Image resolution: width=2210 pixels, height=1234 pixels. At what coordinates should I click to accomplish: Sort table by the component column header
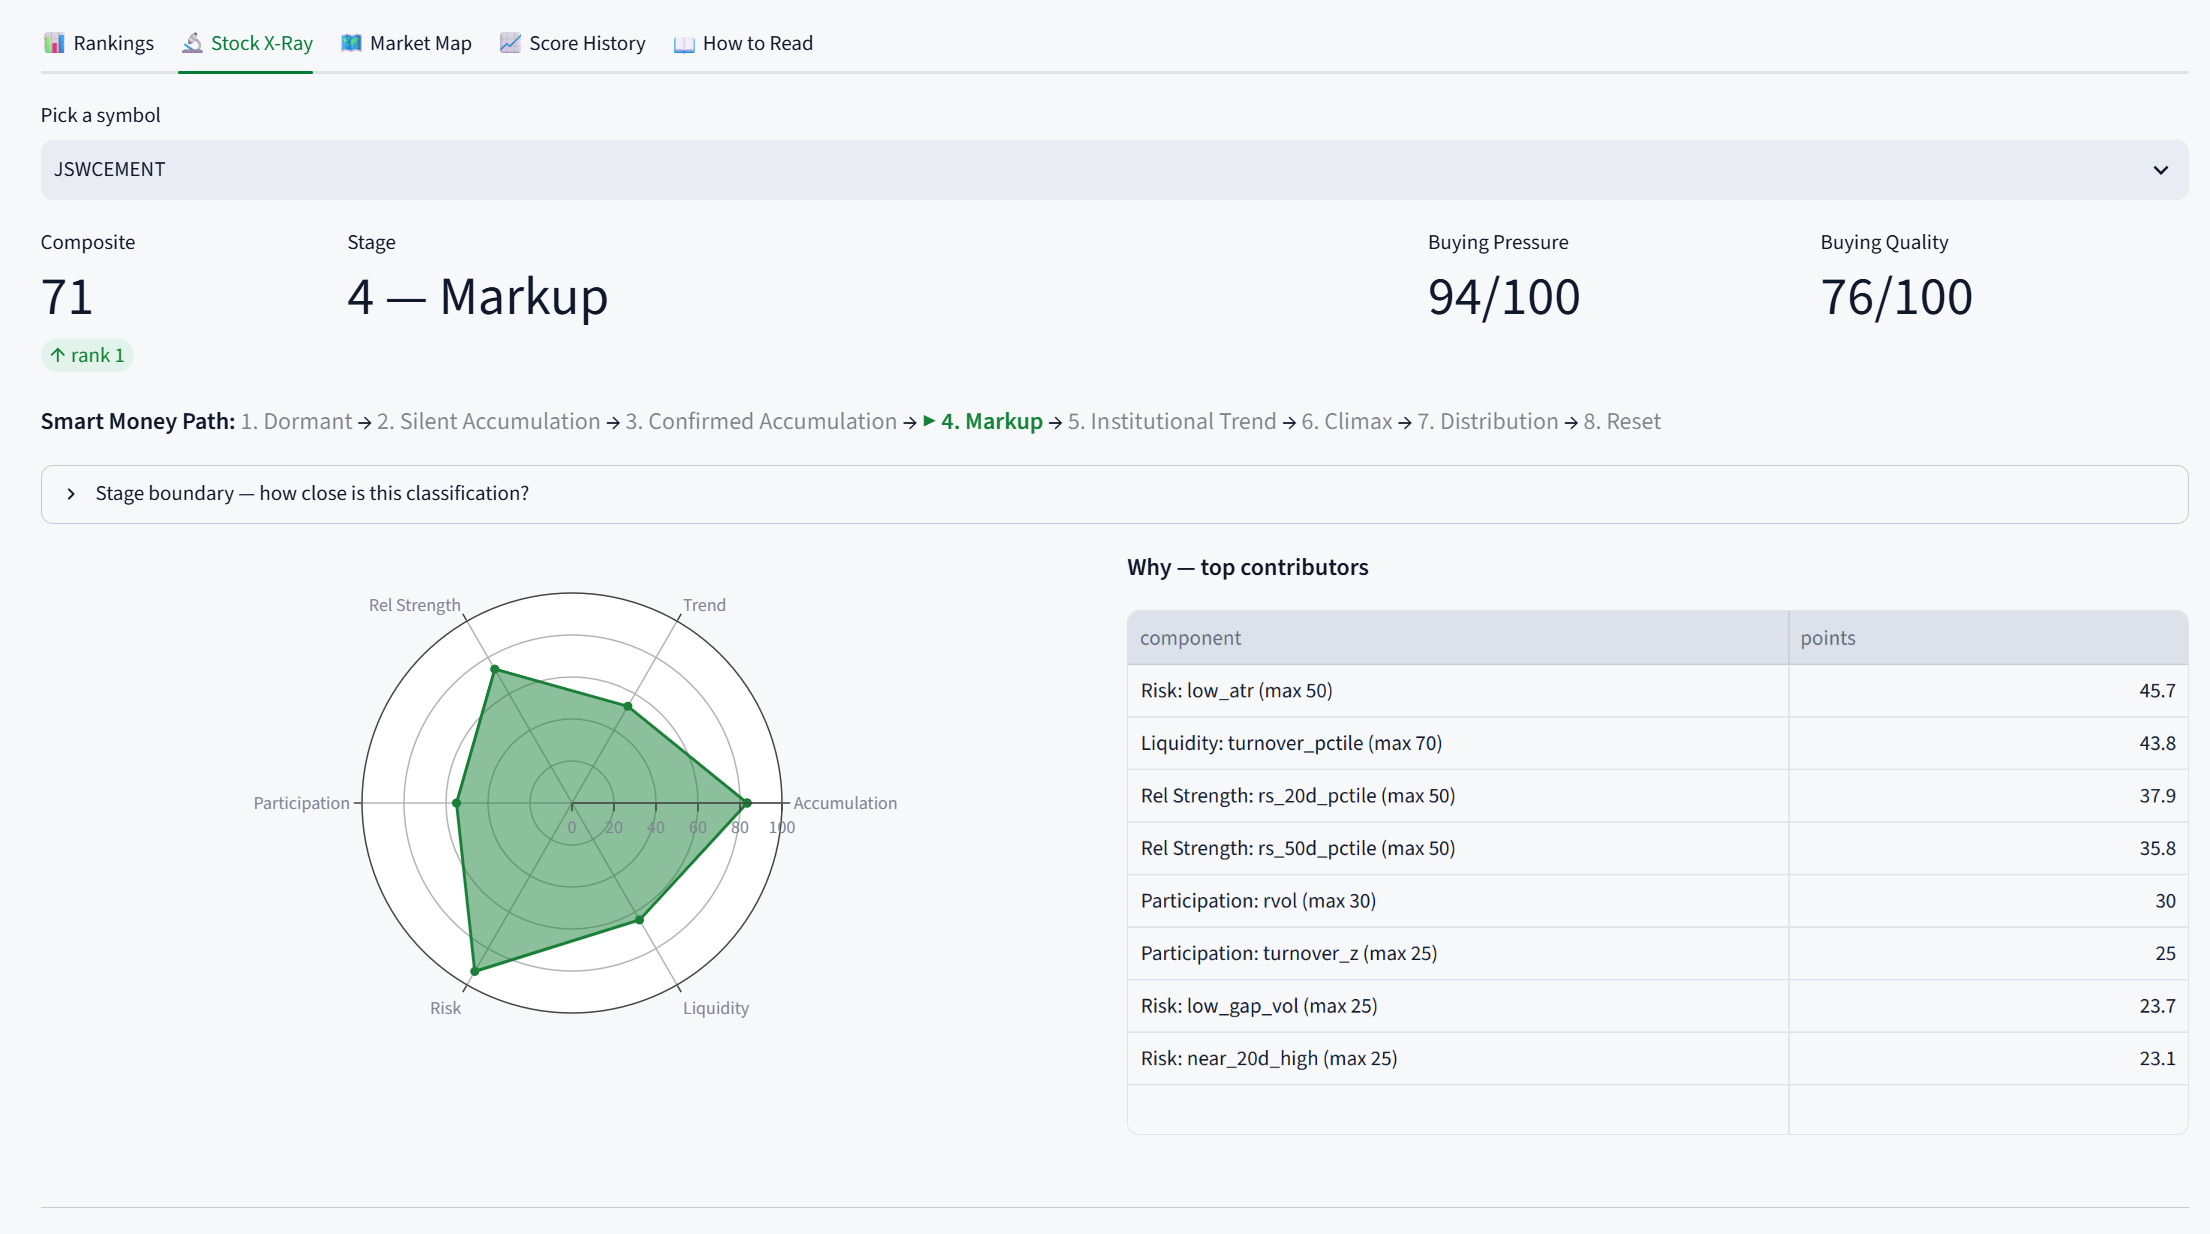[x=1458, y=638]
